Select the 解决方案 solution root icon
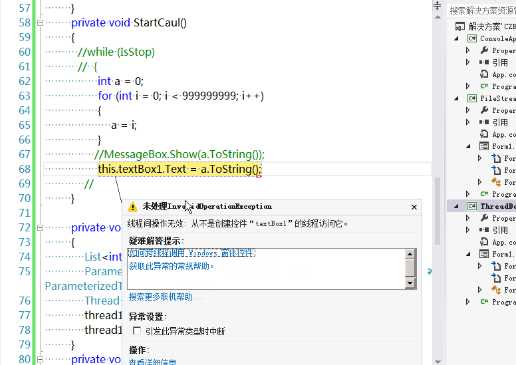This screenshot has width=516, height=365. click(x=460, y=26)
